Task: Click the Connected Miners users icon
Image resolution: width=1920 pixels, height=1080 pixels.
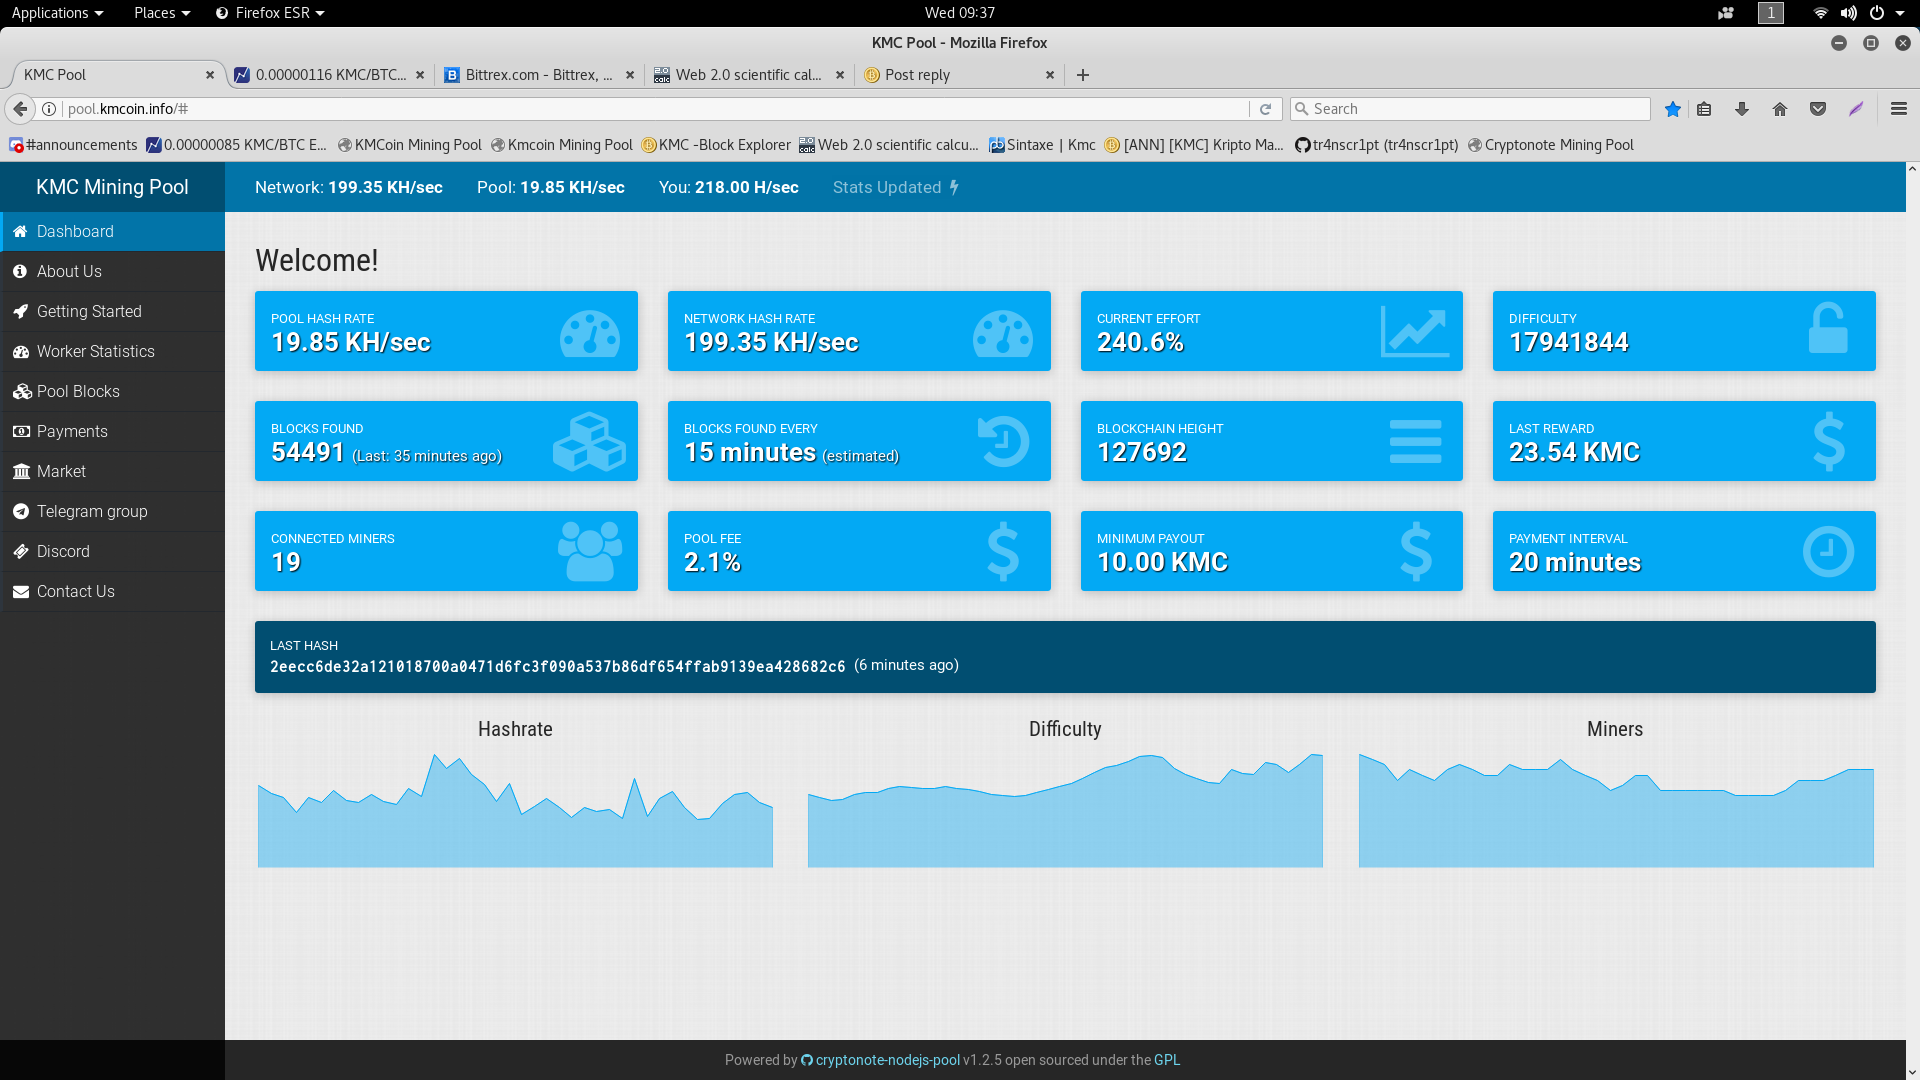Action: point(590,551)
